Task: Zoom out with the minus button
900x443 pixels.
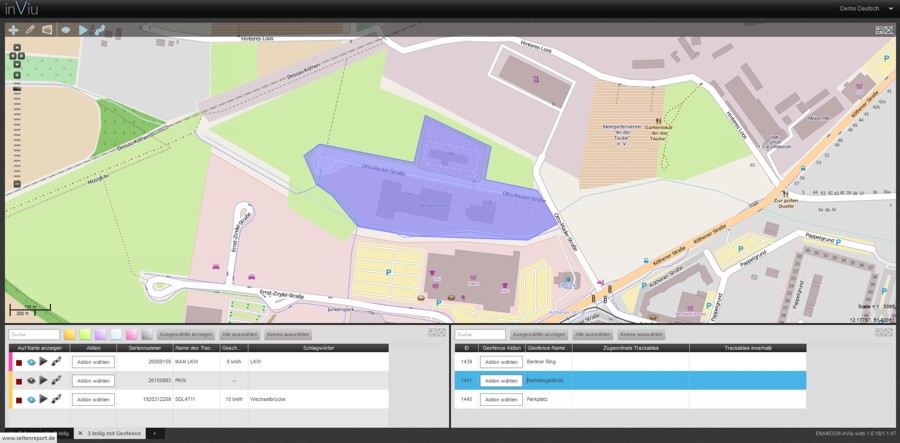Action: [x=17, y=184]
